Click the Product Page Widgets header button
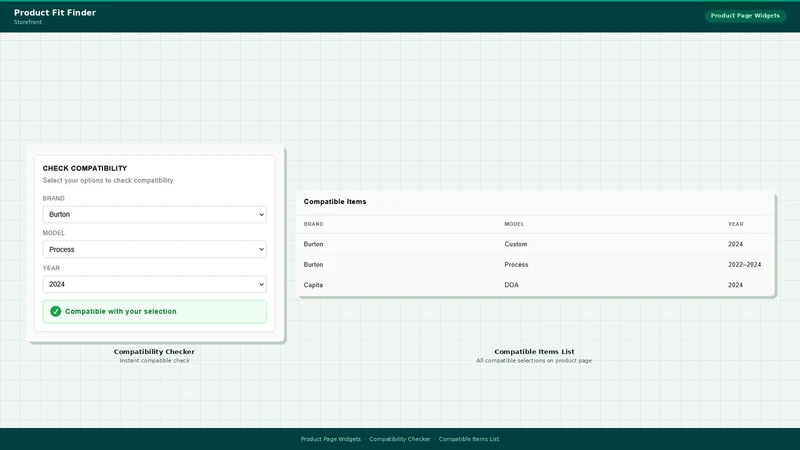The image size is (800, 450). pos(745,16)
